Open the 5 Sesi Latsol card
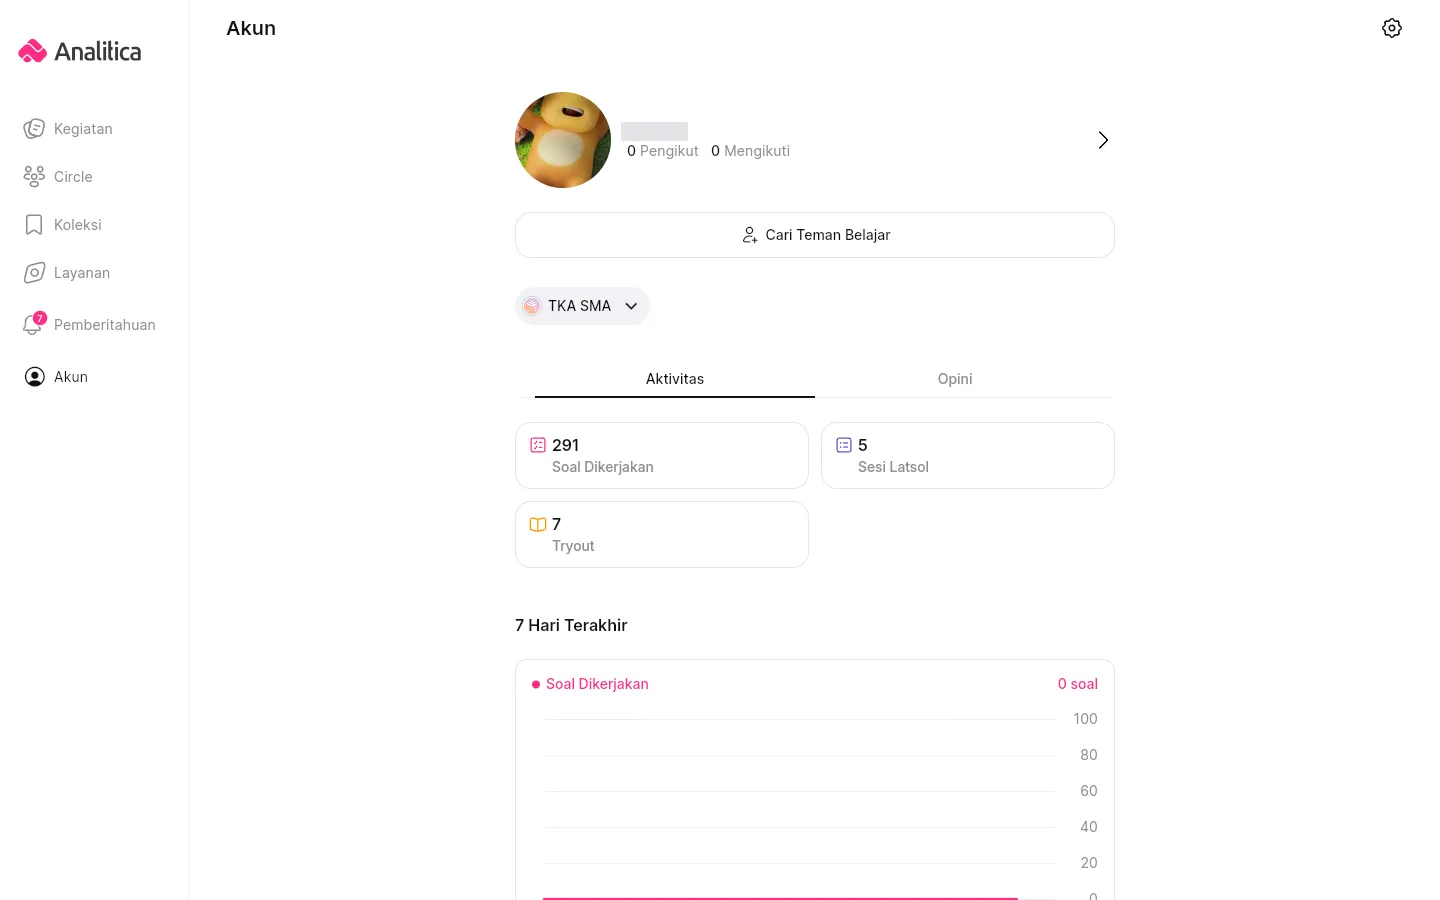 968,456
